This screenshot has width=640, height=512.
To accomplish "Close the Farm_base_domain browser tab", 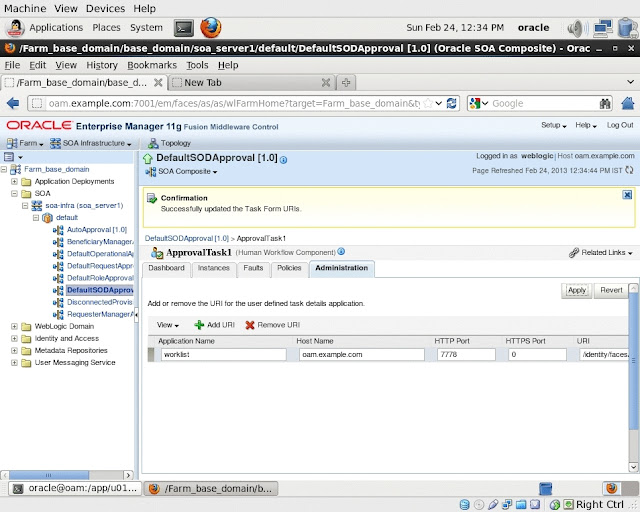I will pos(158,82).
